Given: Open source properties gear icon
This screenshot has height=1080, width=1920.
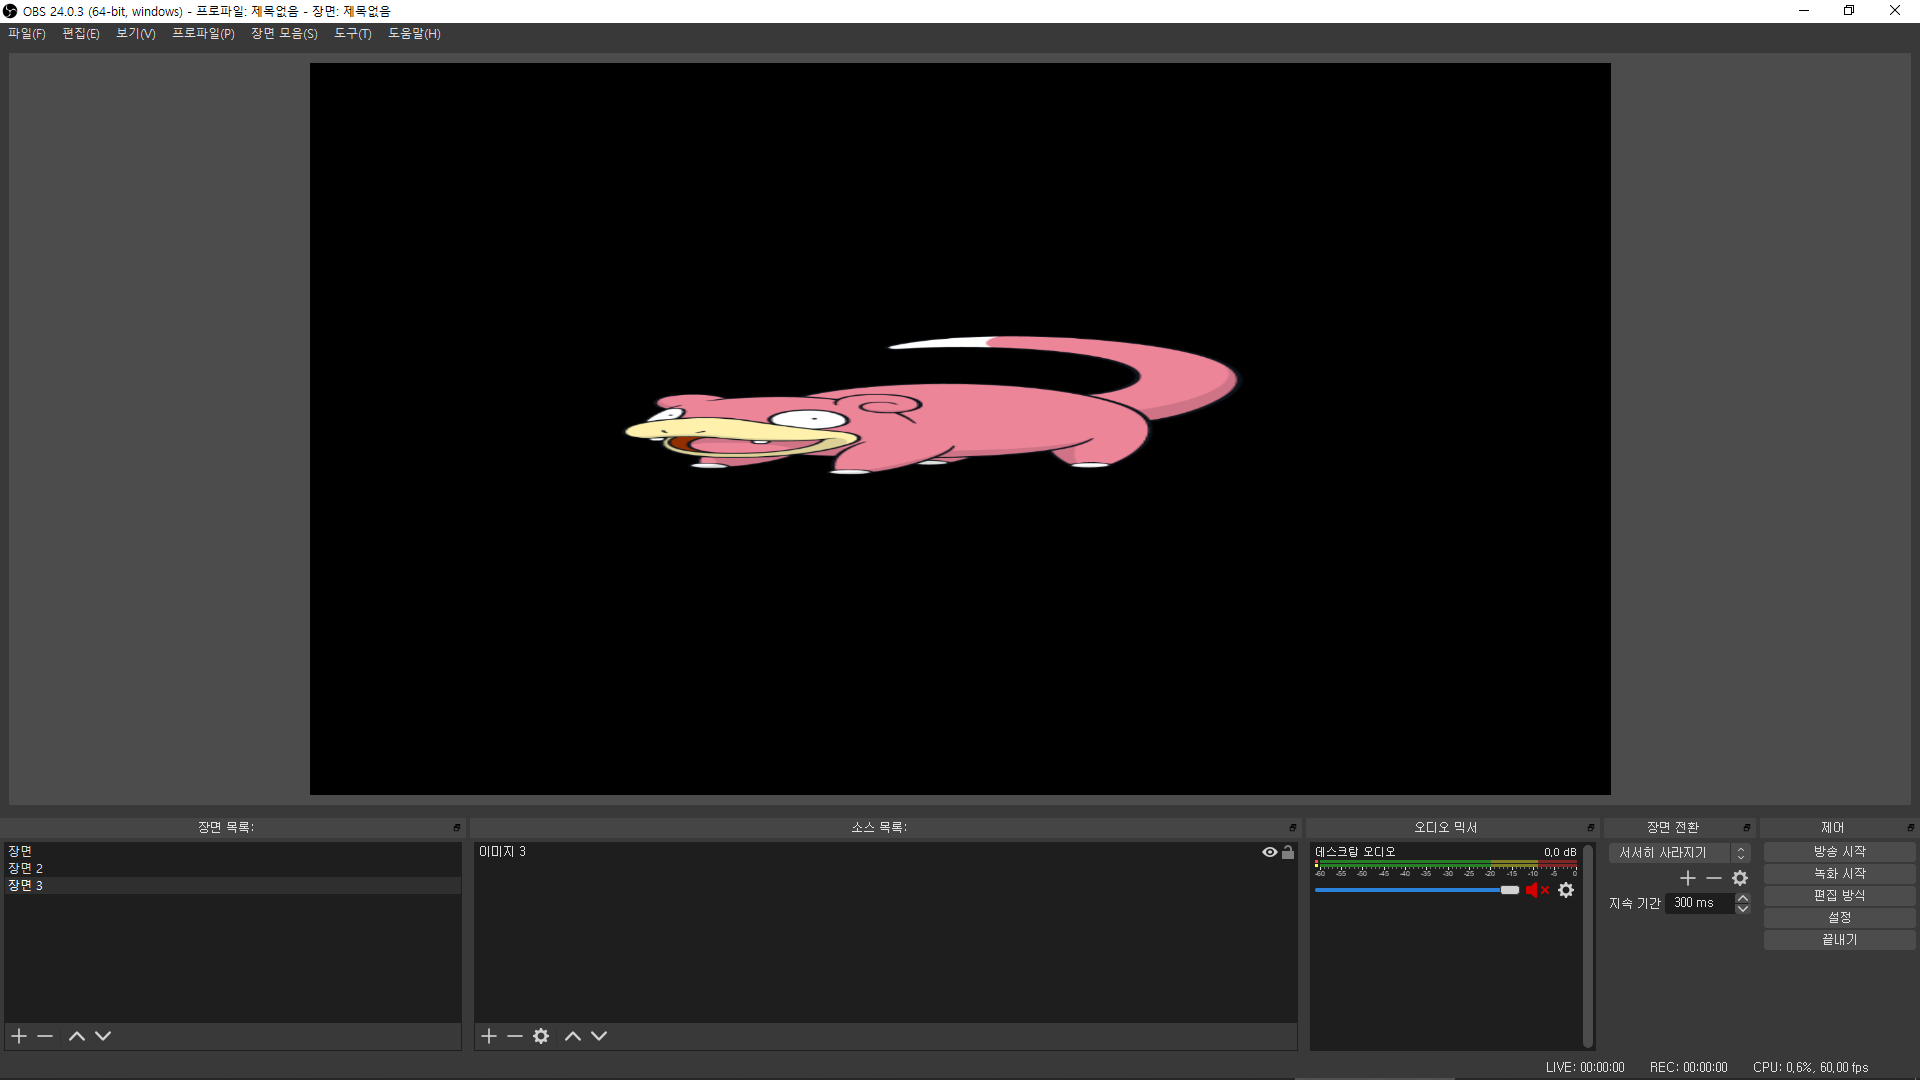Looking at the screenshot, I should pyautogui.click(x=541, y=1036).
